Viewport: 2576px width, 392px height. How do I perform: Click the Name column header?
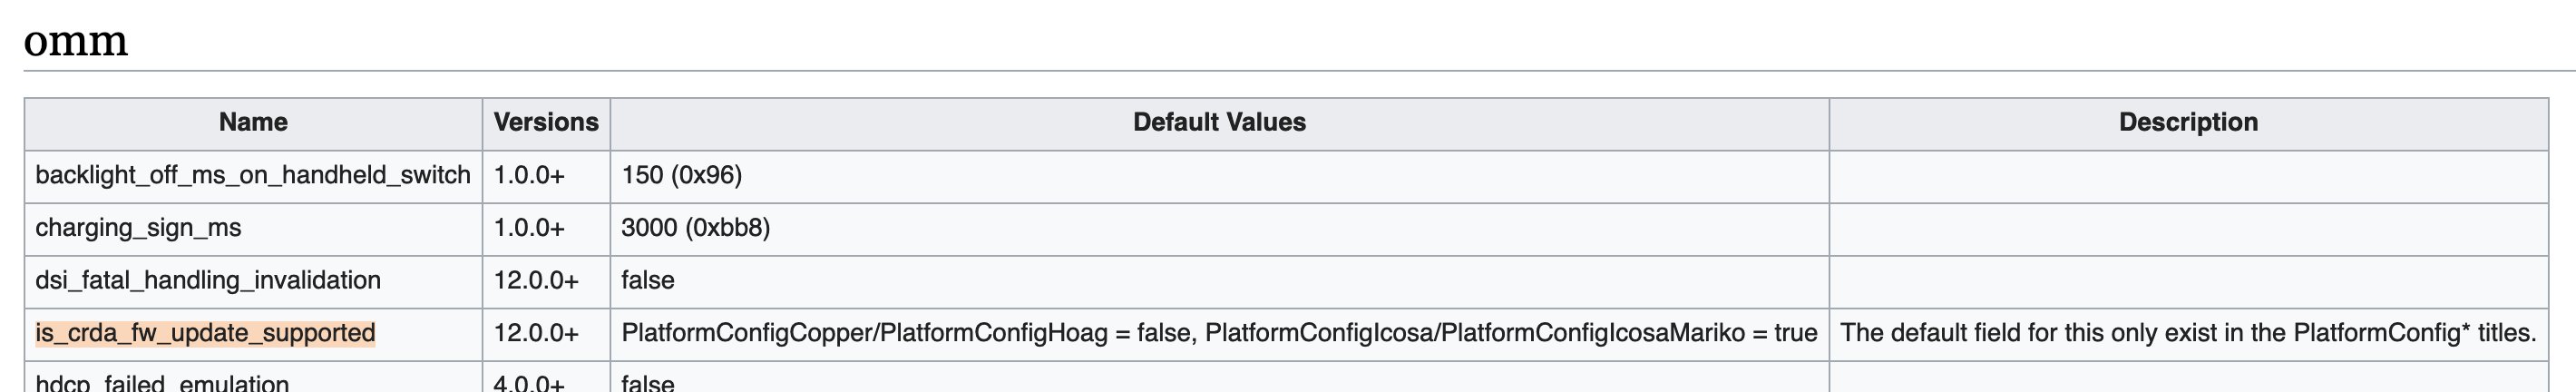click(253, 123)
